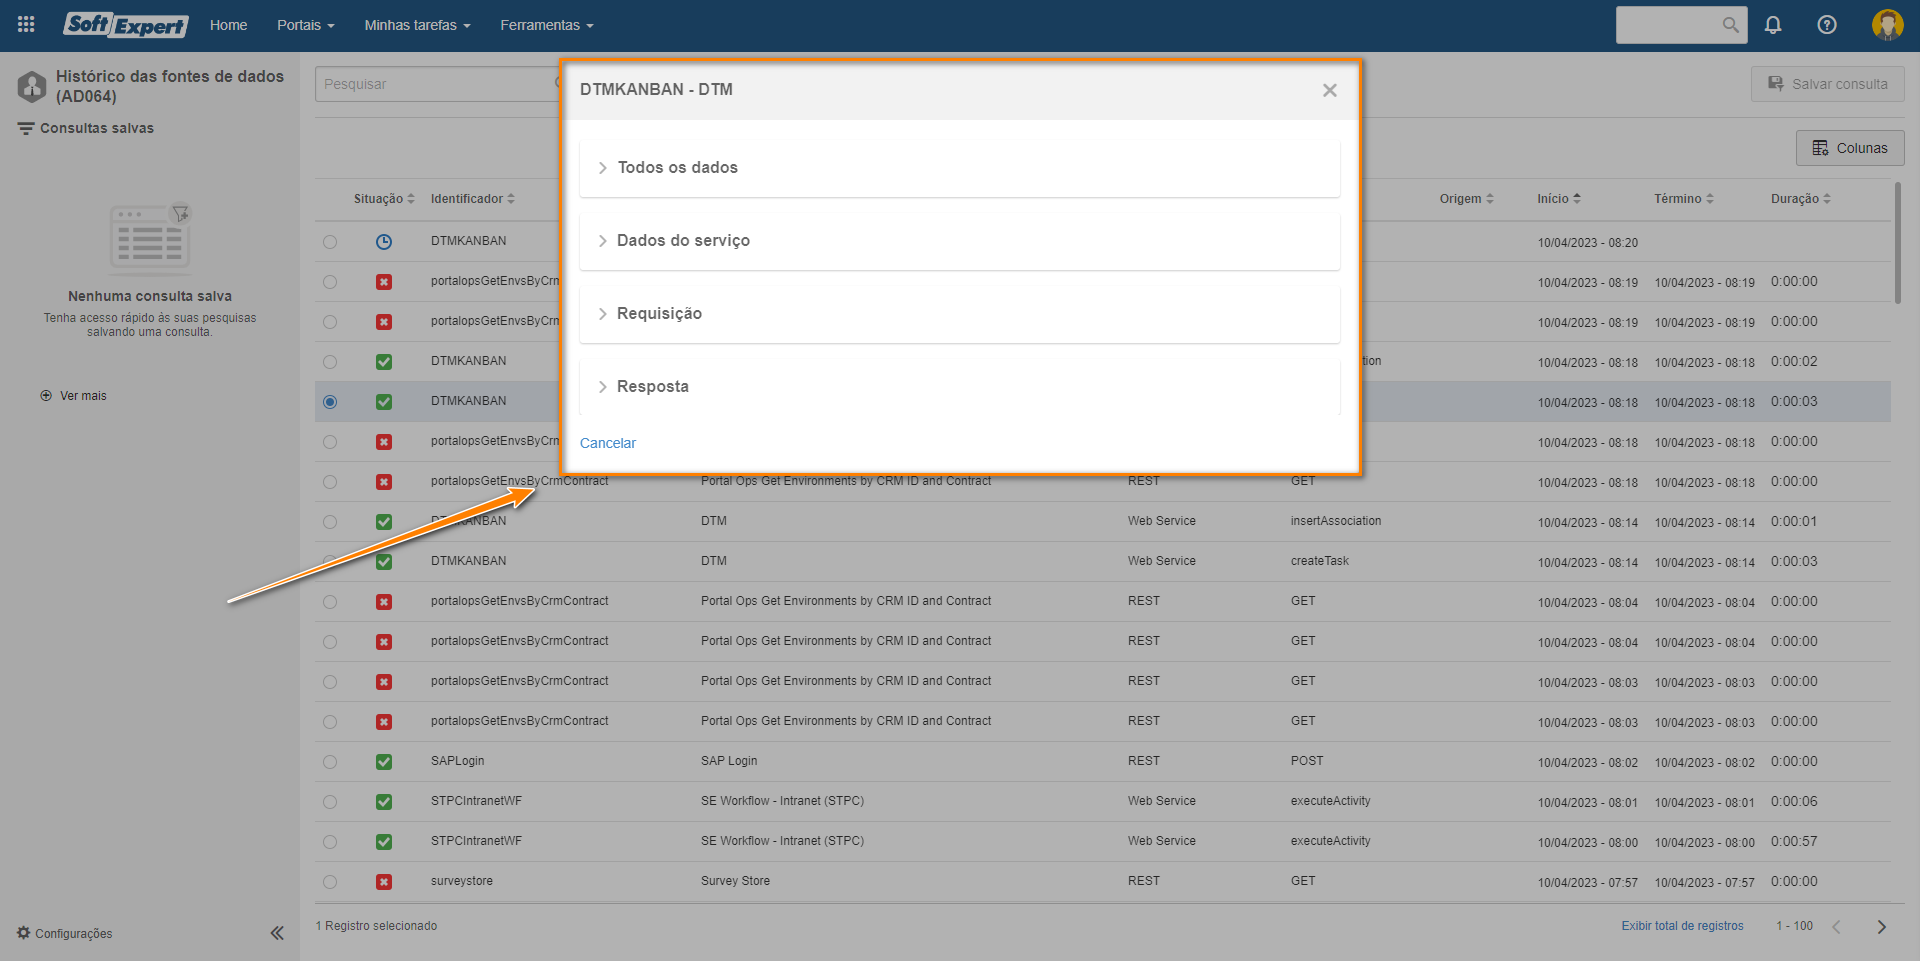
Task: Open the Minhas tarefas menu
Action: (x=416, y=25)
